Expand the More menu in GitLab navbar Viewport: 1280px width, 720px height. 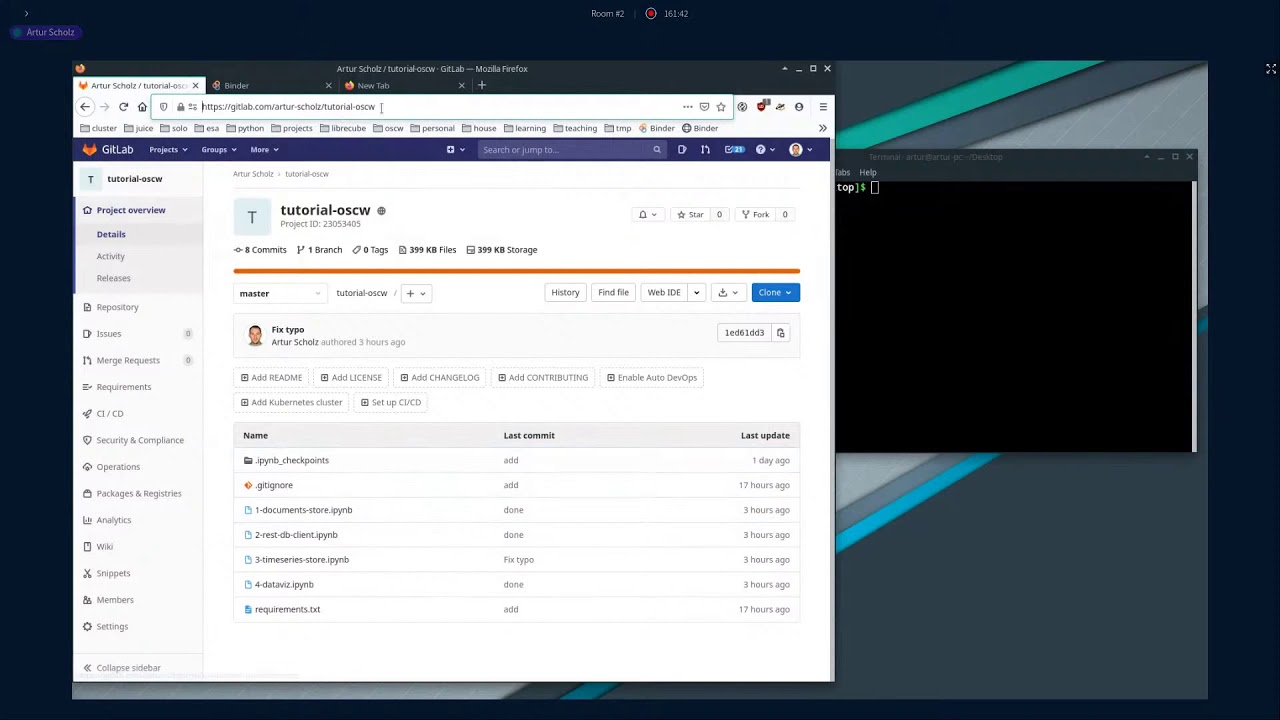(264, 150)
